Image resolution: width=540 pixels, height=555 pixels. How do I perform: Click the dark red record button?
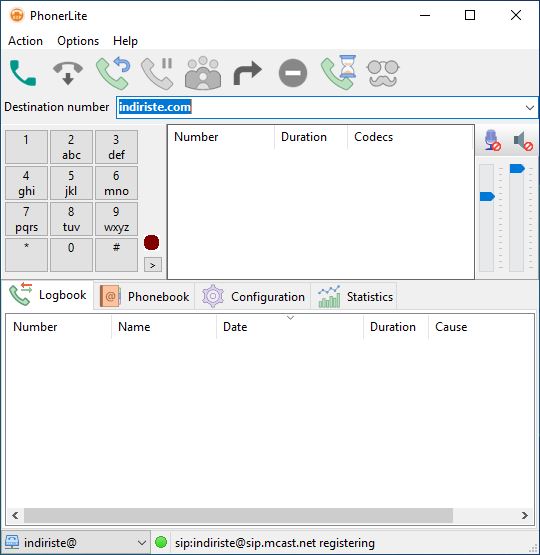pyautogui.click(x=151, y=242)
